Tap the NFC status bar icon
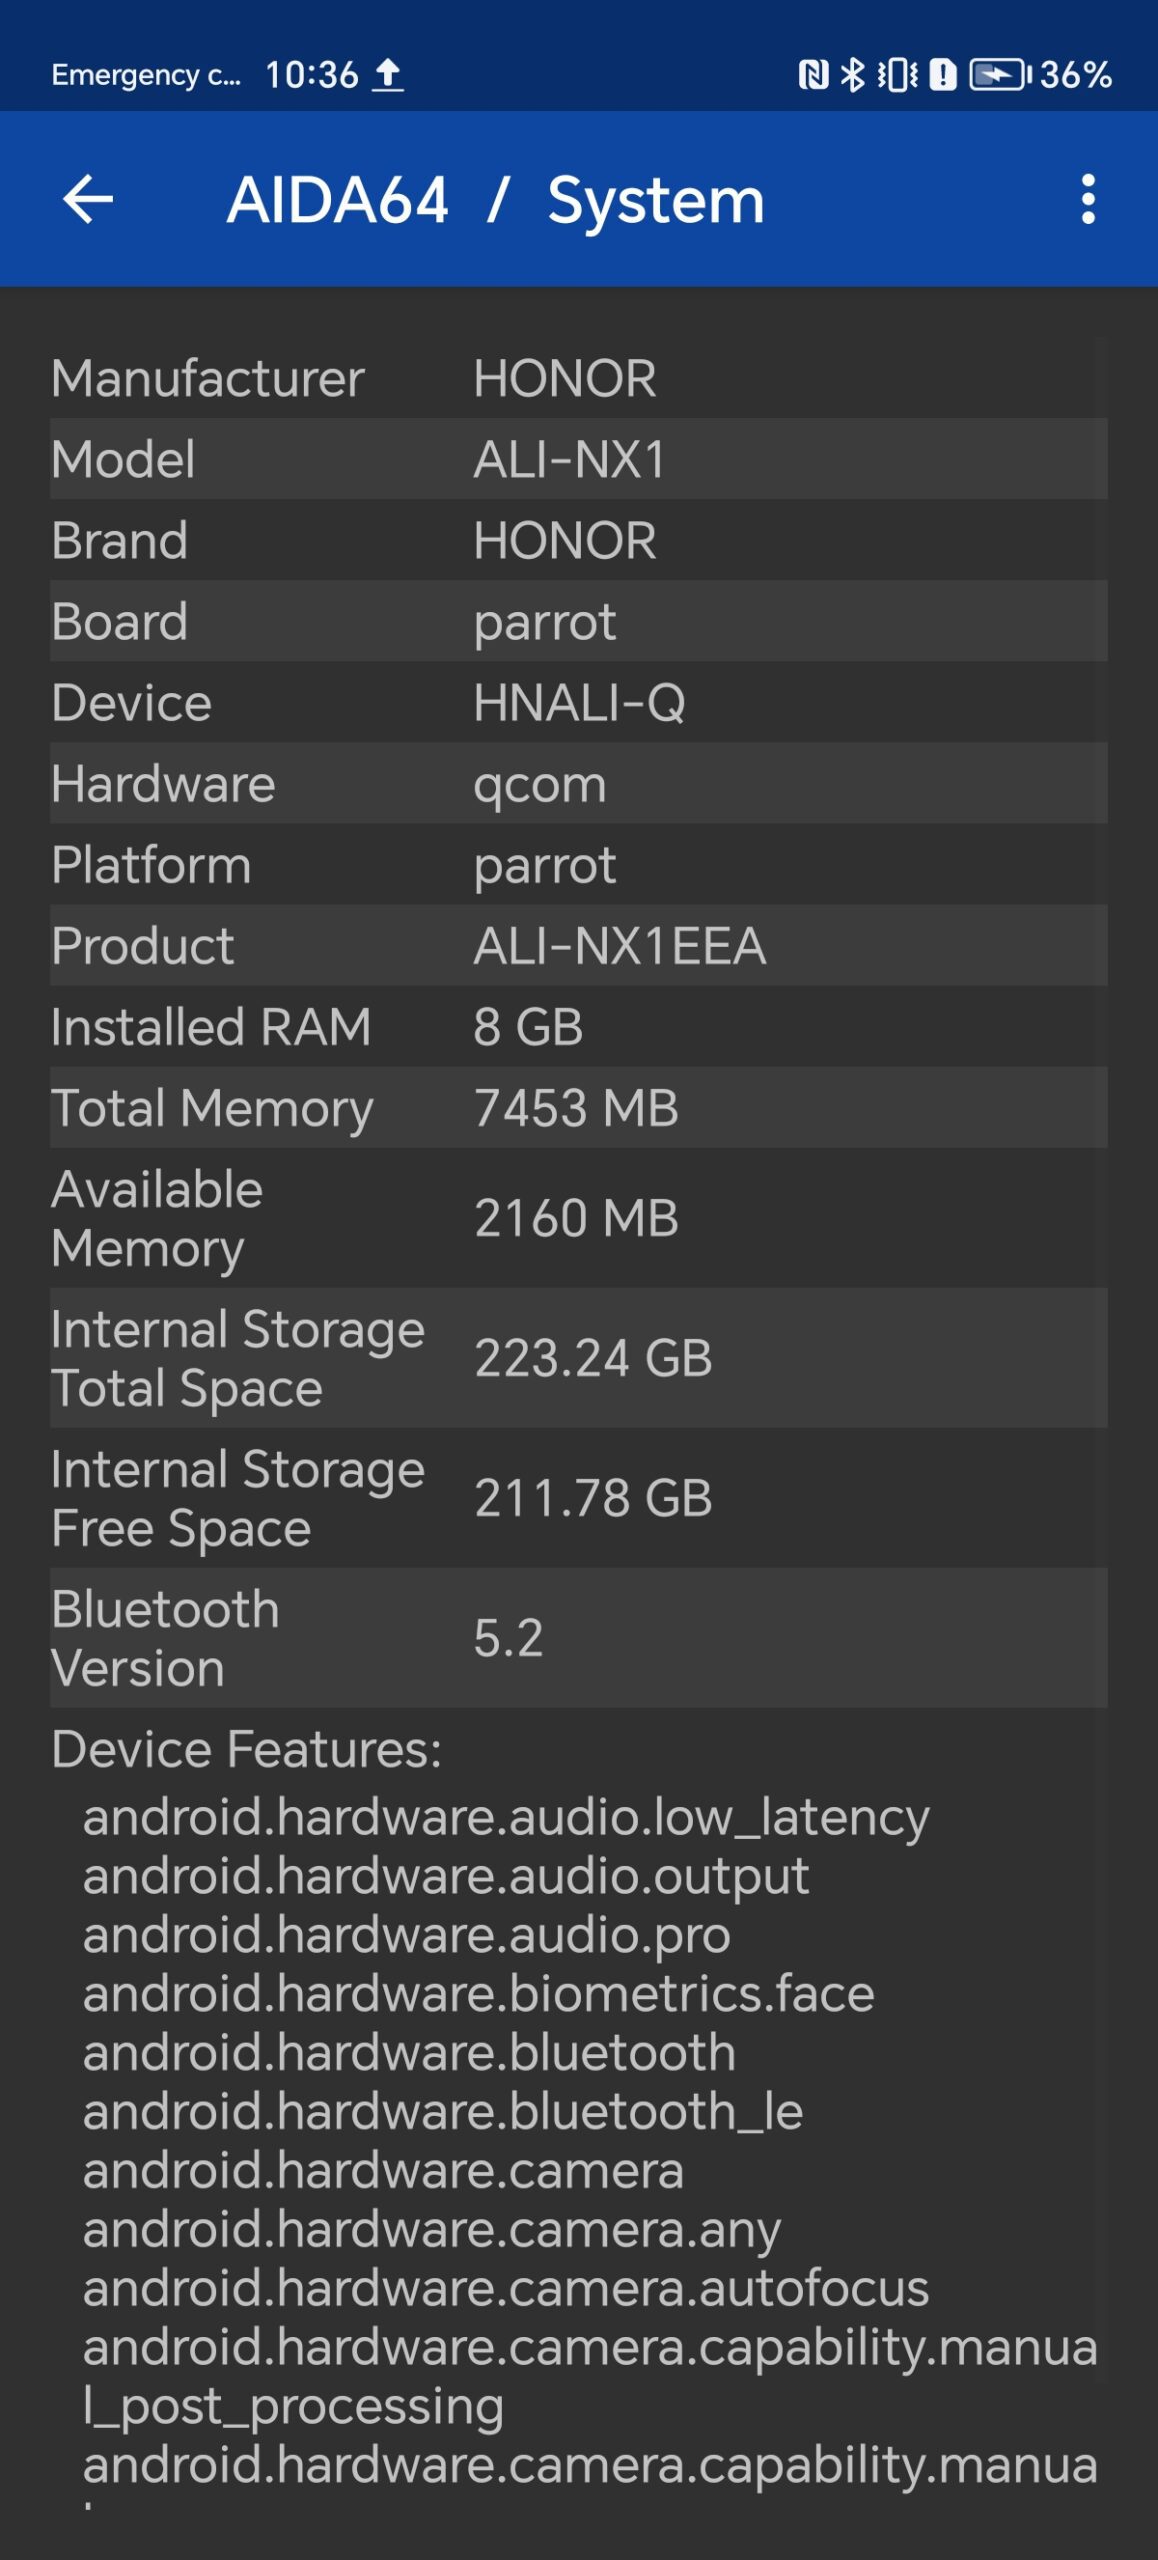 812,75
